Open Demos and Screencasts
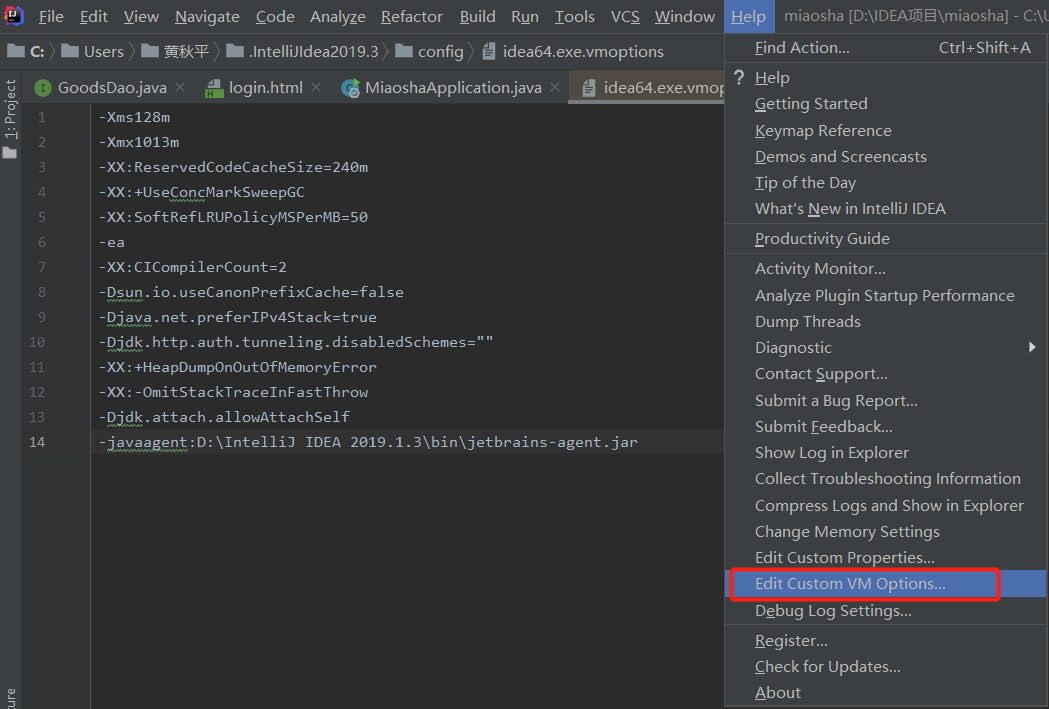 pyautogui.click(x=886, y=157)
